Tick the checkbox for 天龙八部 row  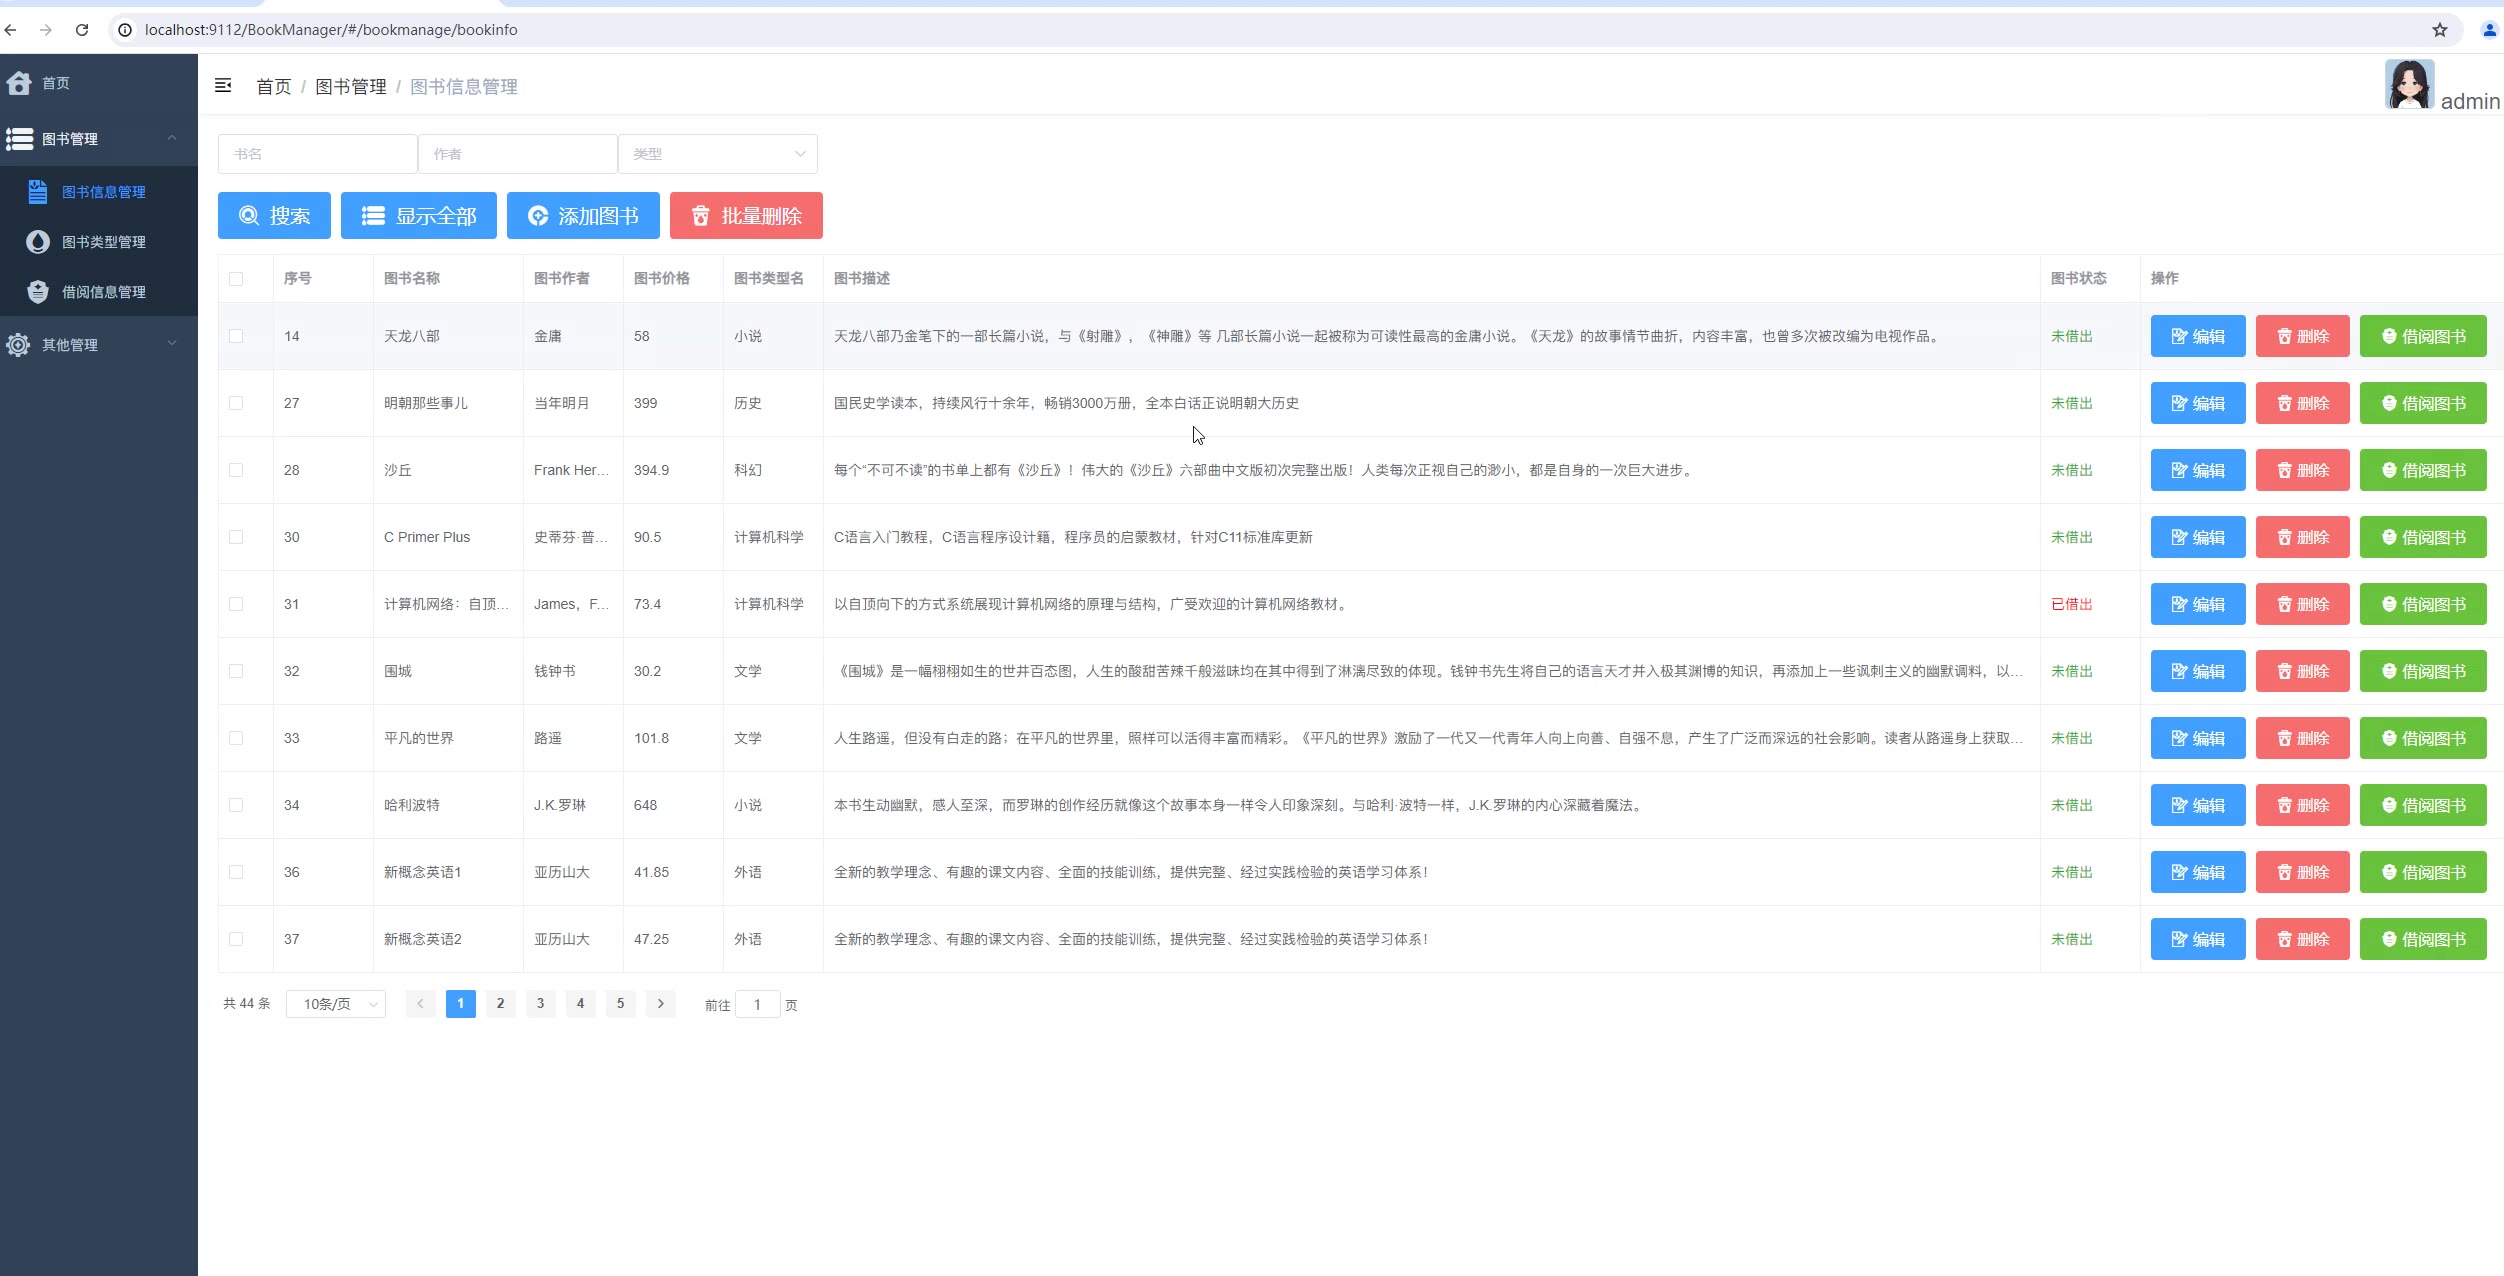tap(236, 337)
